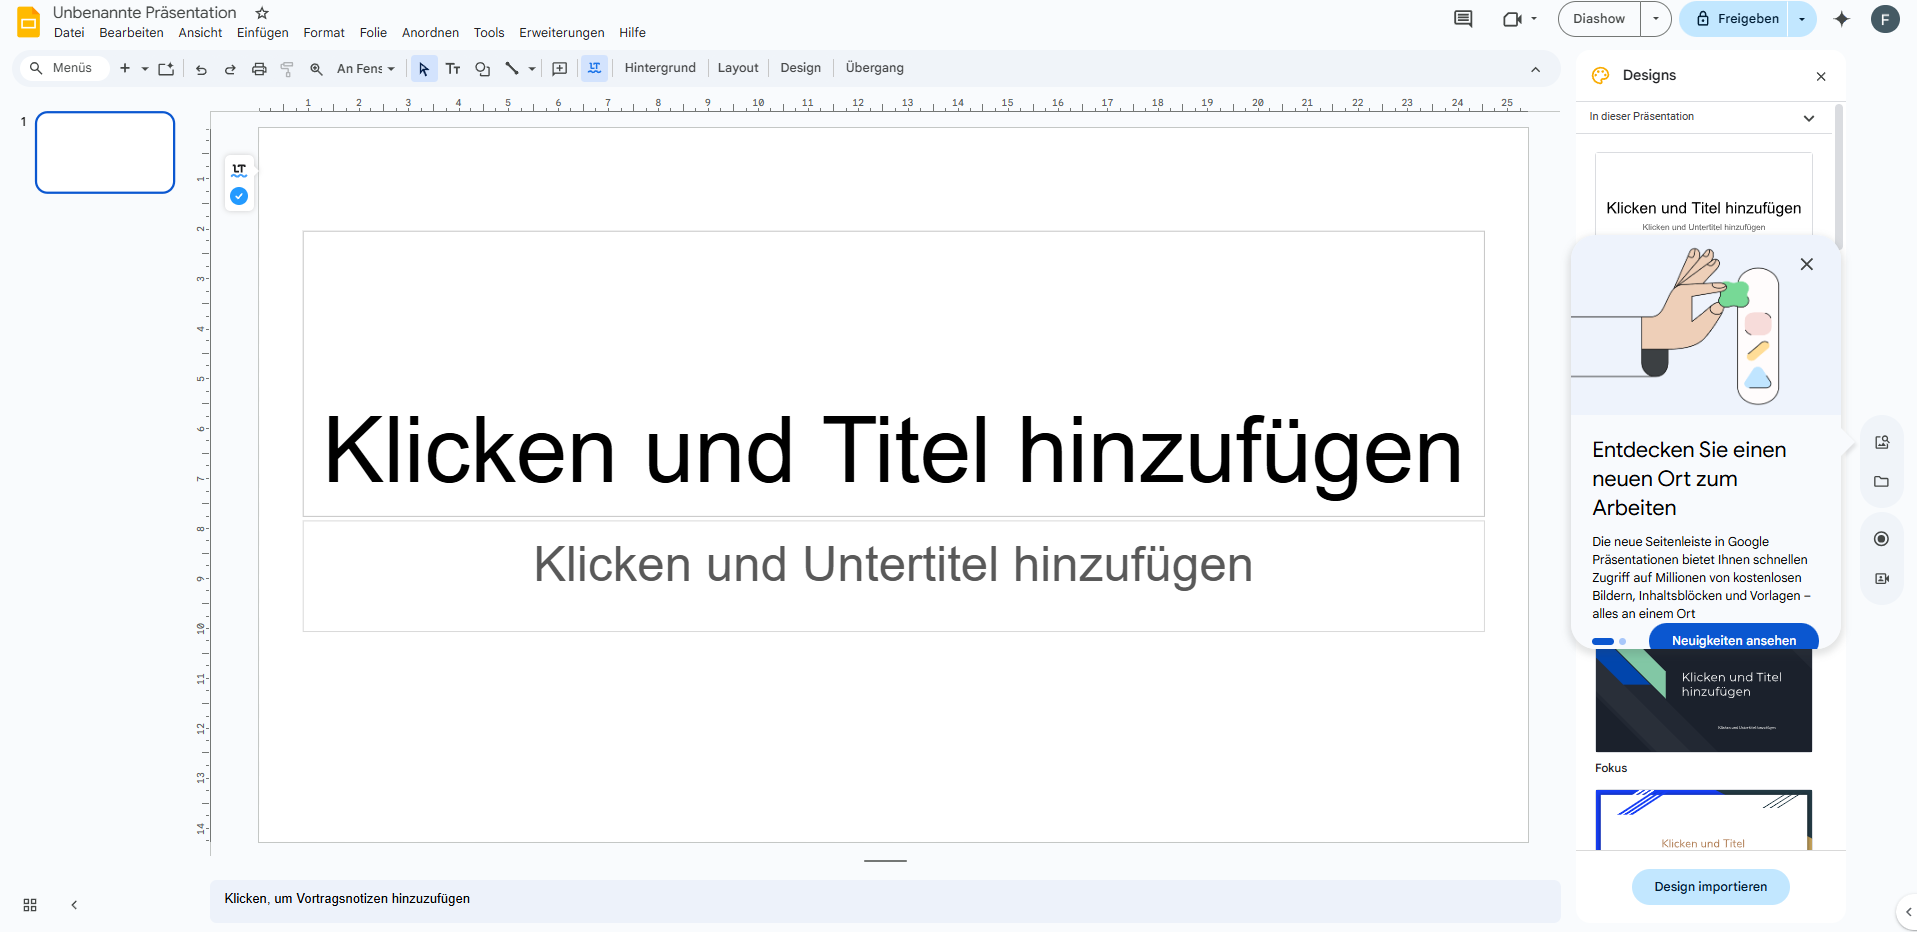The height and width of the screenshot is (932, 1917).
Task: Click 'Neuigkeiten ansehen' button
Action: tap(1733, 639)
